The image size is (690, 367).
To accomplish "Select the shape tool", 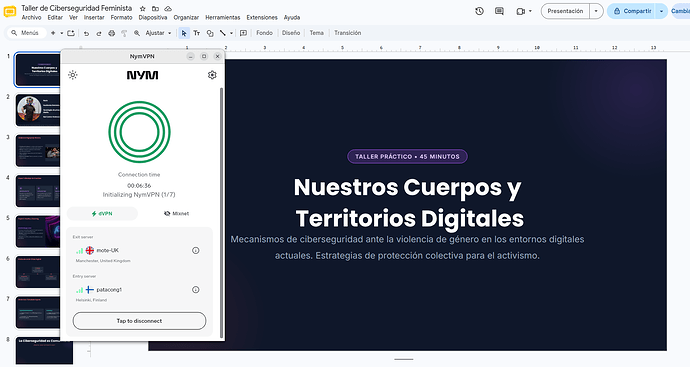I will click(x=210, y=33).
